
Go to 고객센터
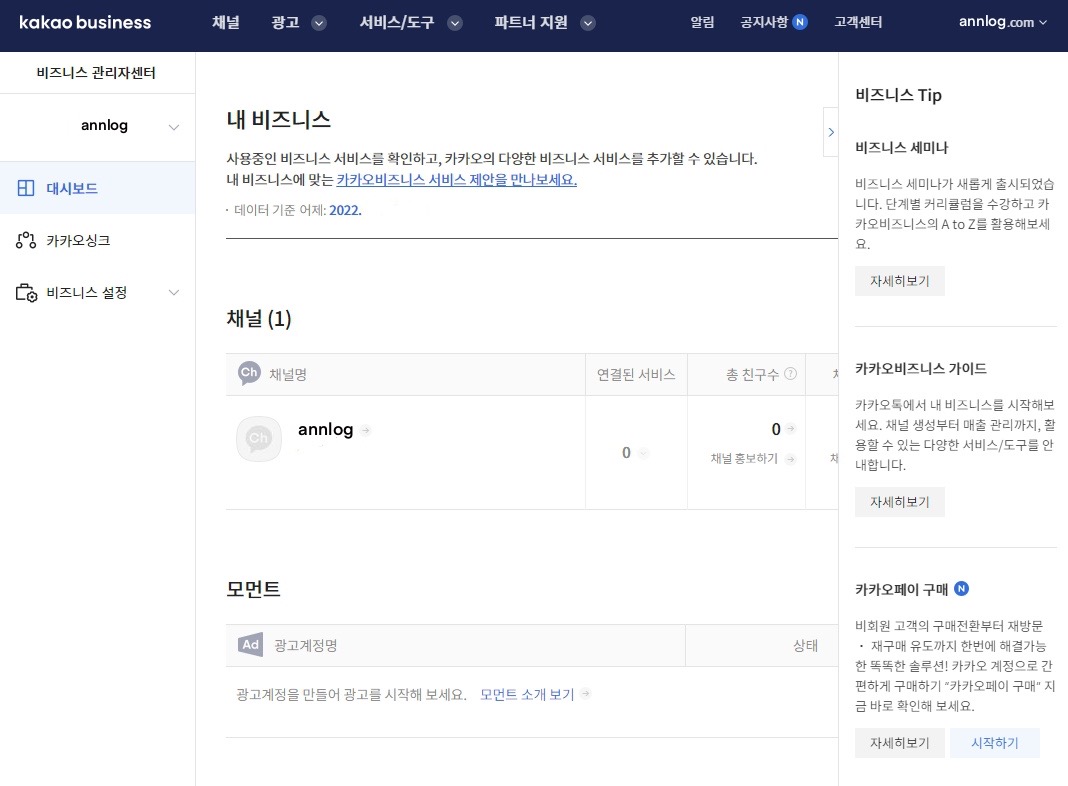tap(858, 22)
